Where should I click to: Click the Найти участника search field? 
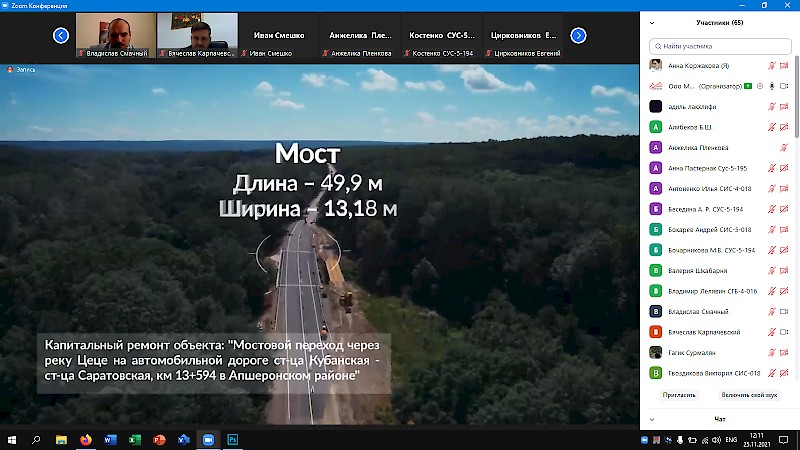click(718, 46)
